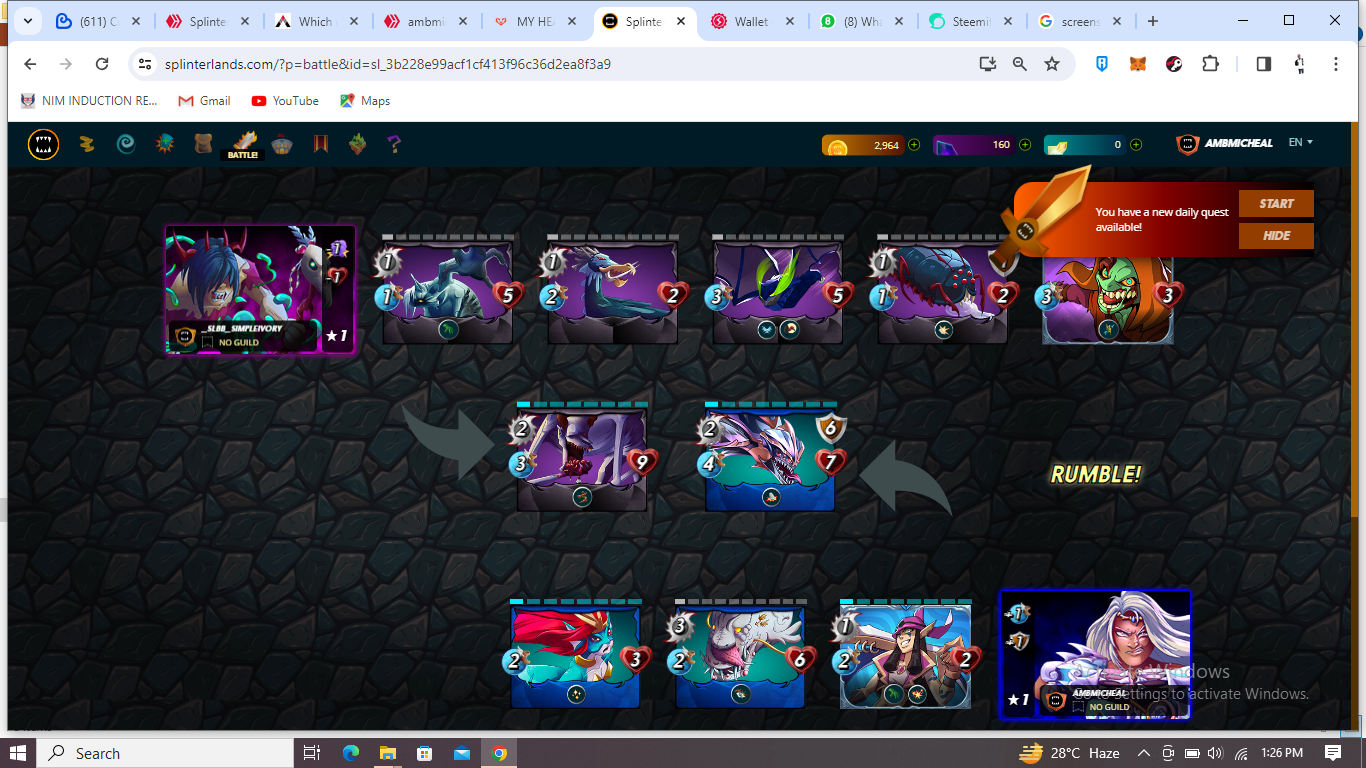Click the ability icon under mermaid card

coord(576,694)
